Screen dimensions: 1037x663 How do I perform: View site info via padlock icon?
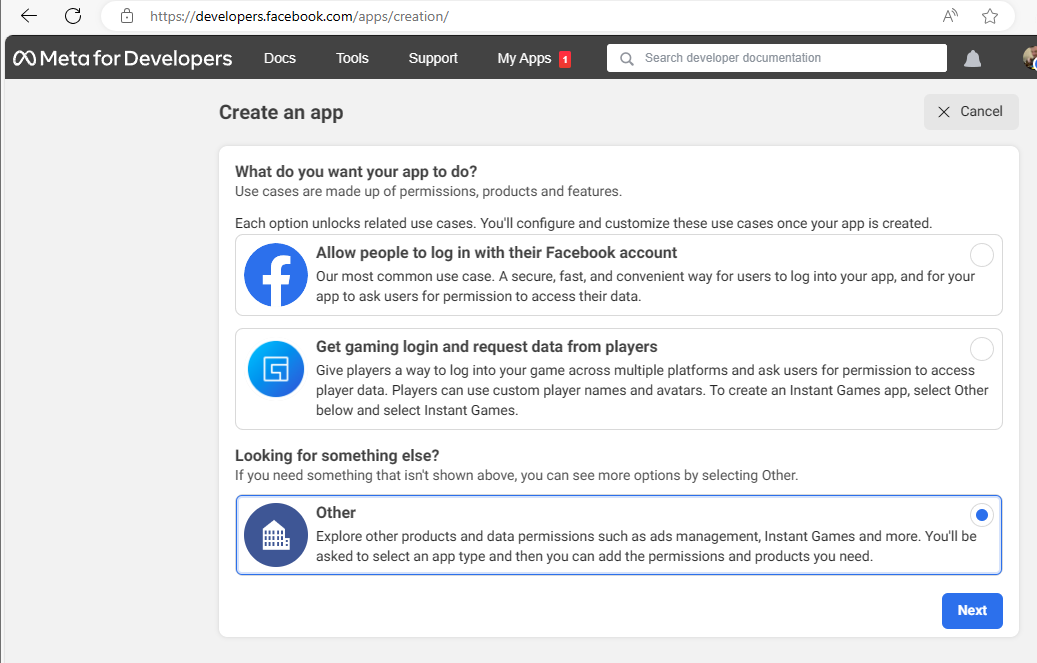[126, 16]
